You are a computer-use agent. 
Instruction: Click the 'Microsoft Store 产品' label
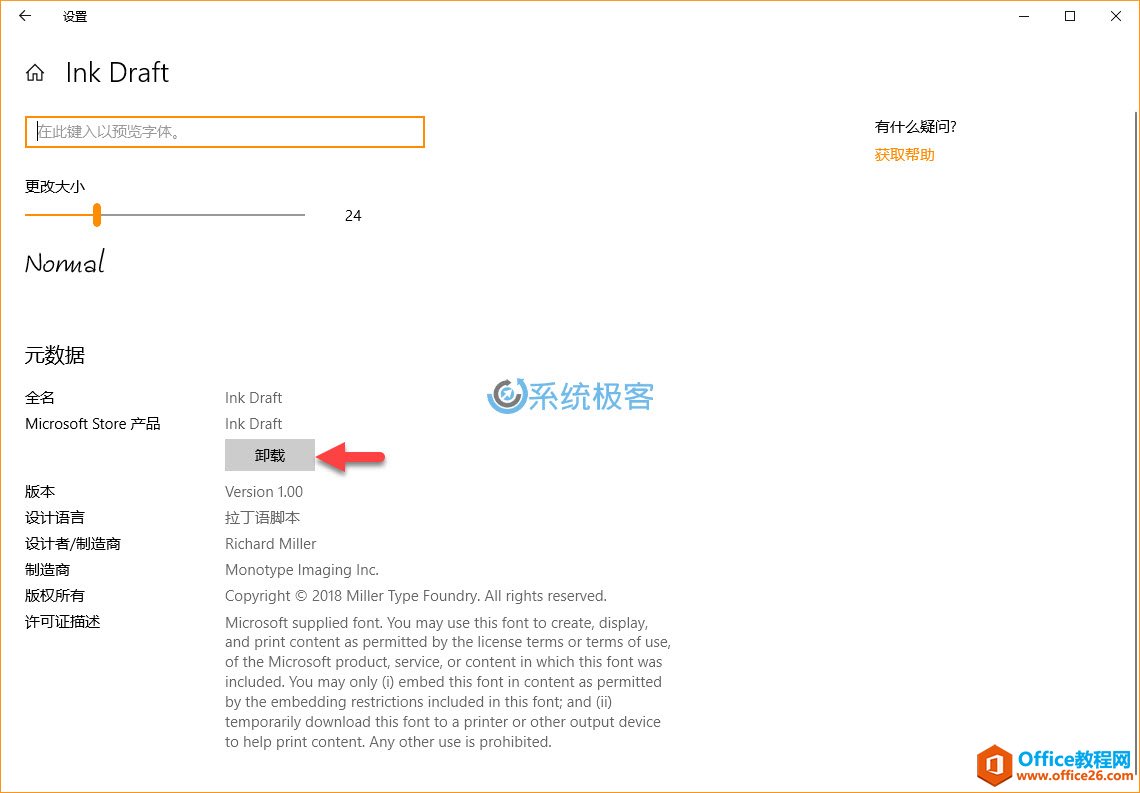92,424
